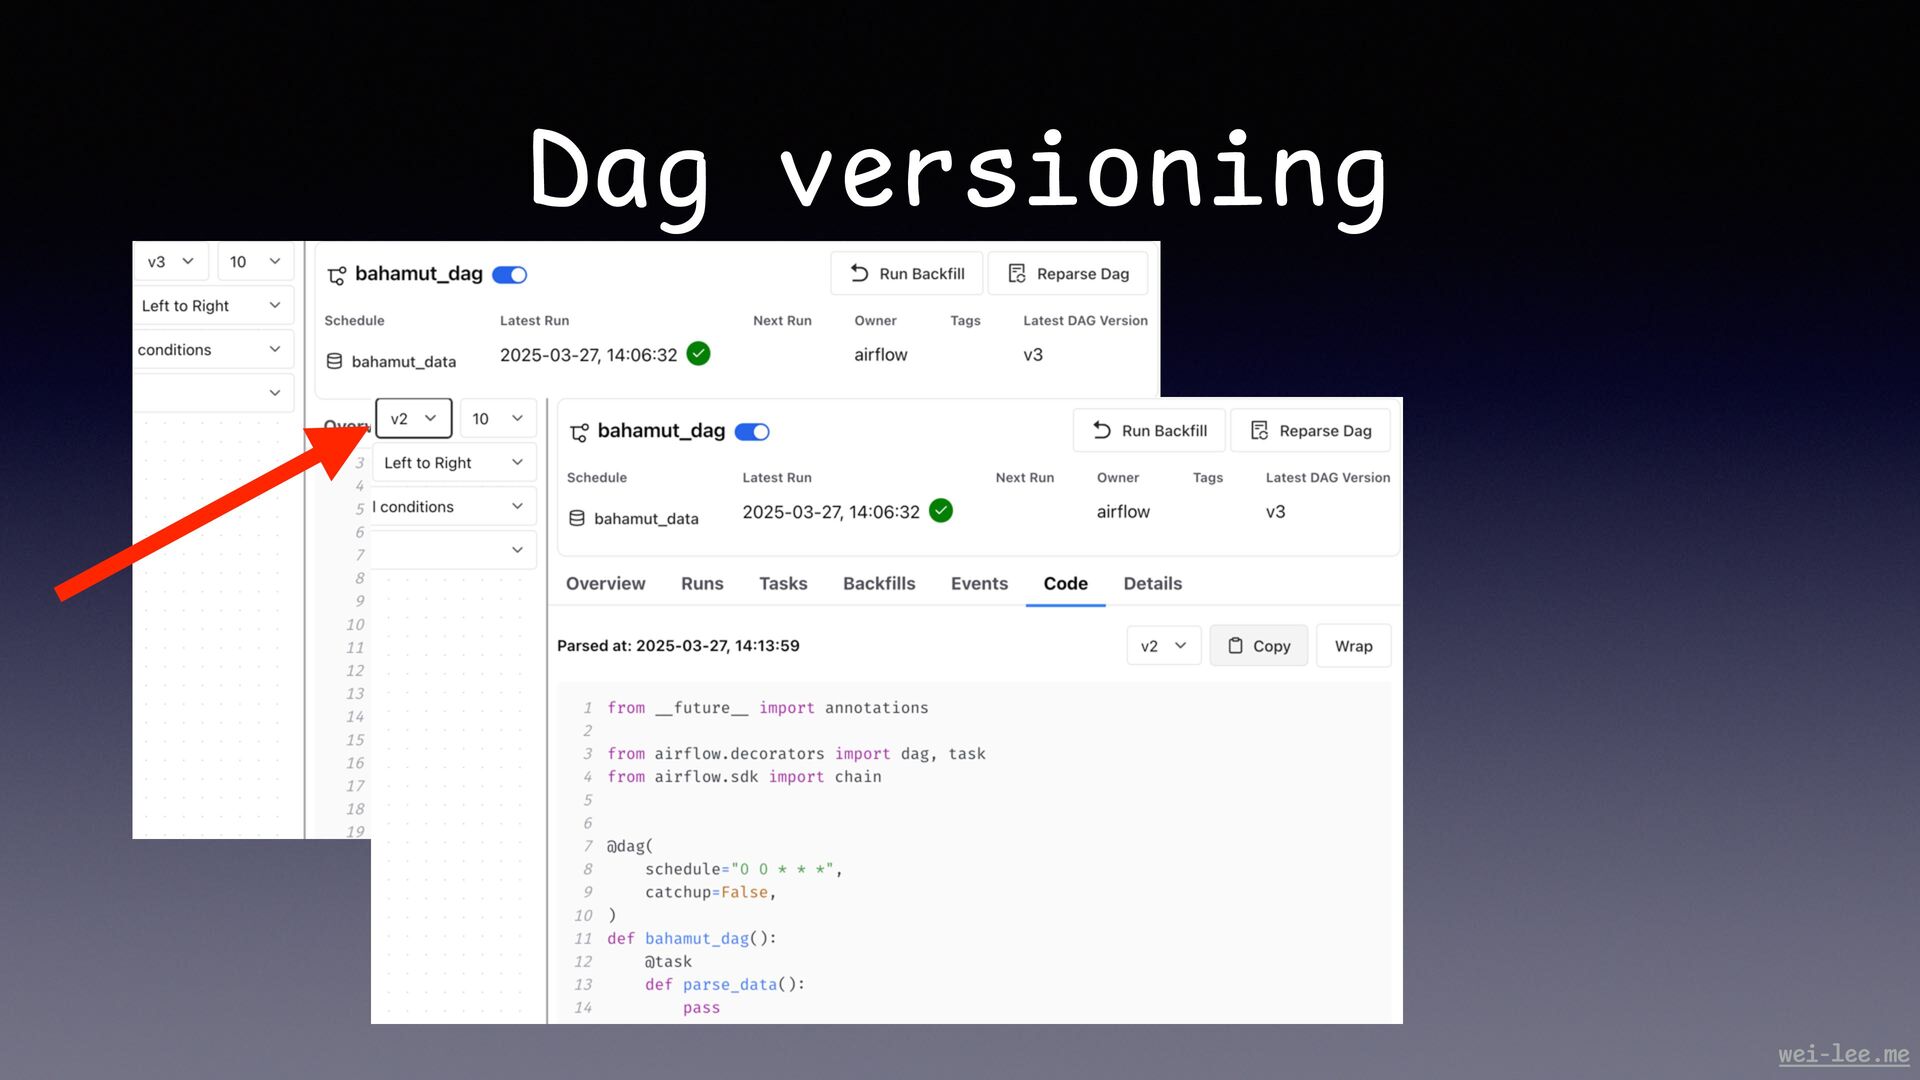Toggle the back bahamut_dag pause switch
1920x1080 pixels.
click(510, 275)
